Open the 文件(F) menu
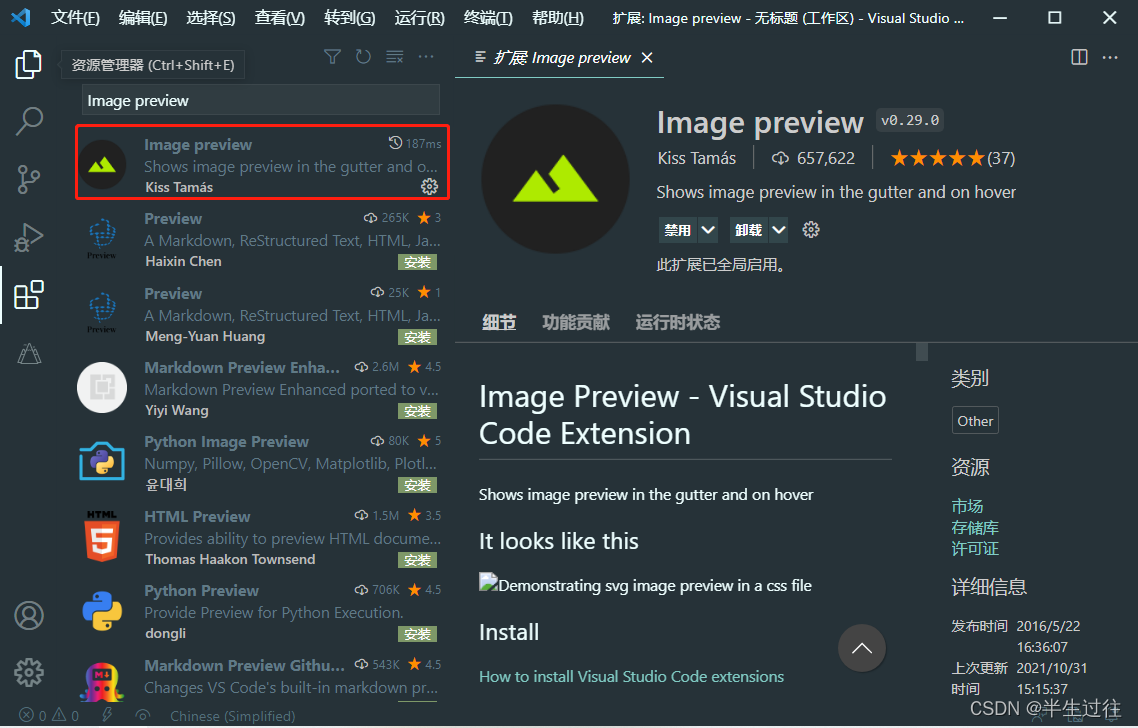Viewport: 1138px width, 728px height. (x=75, y=18)
